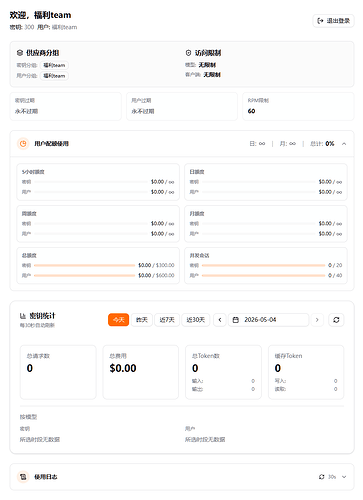Collapse the user quota usage section
Screen dimensions: 363x500
tap(344, 144)
